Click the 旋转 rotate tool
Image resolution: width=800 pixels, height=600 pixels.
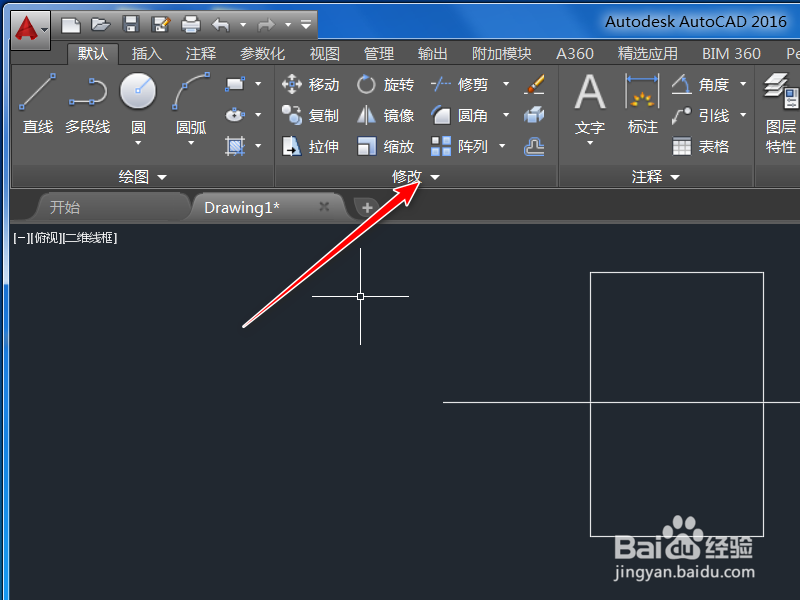click(385, 84)
